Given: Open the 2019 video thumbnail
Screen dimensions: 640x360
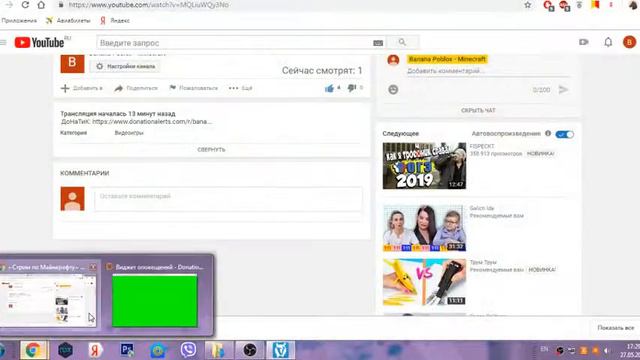Looking at the screenshot, I should pos(424,166).
